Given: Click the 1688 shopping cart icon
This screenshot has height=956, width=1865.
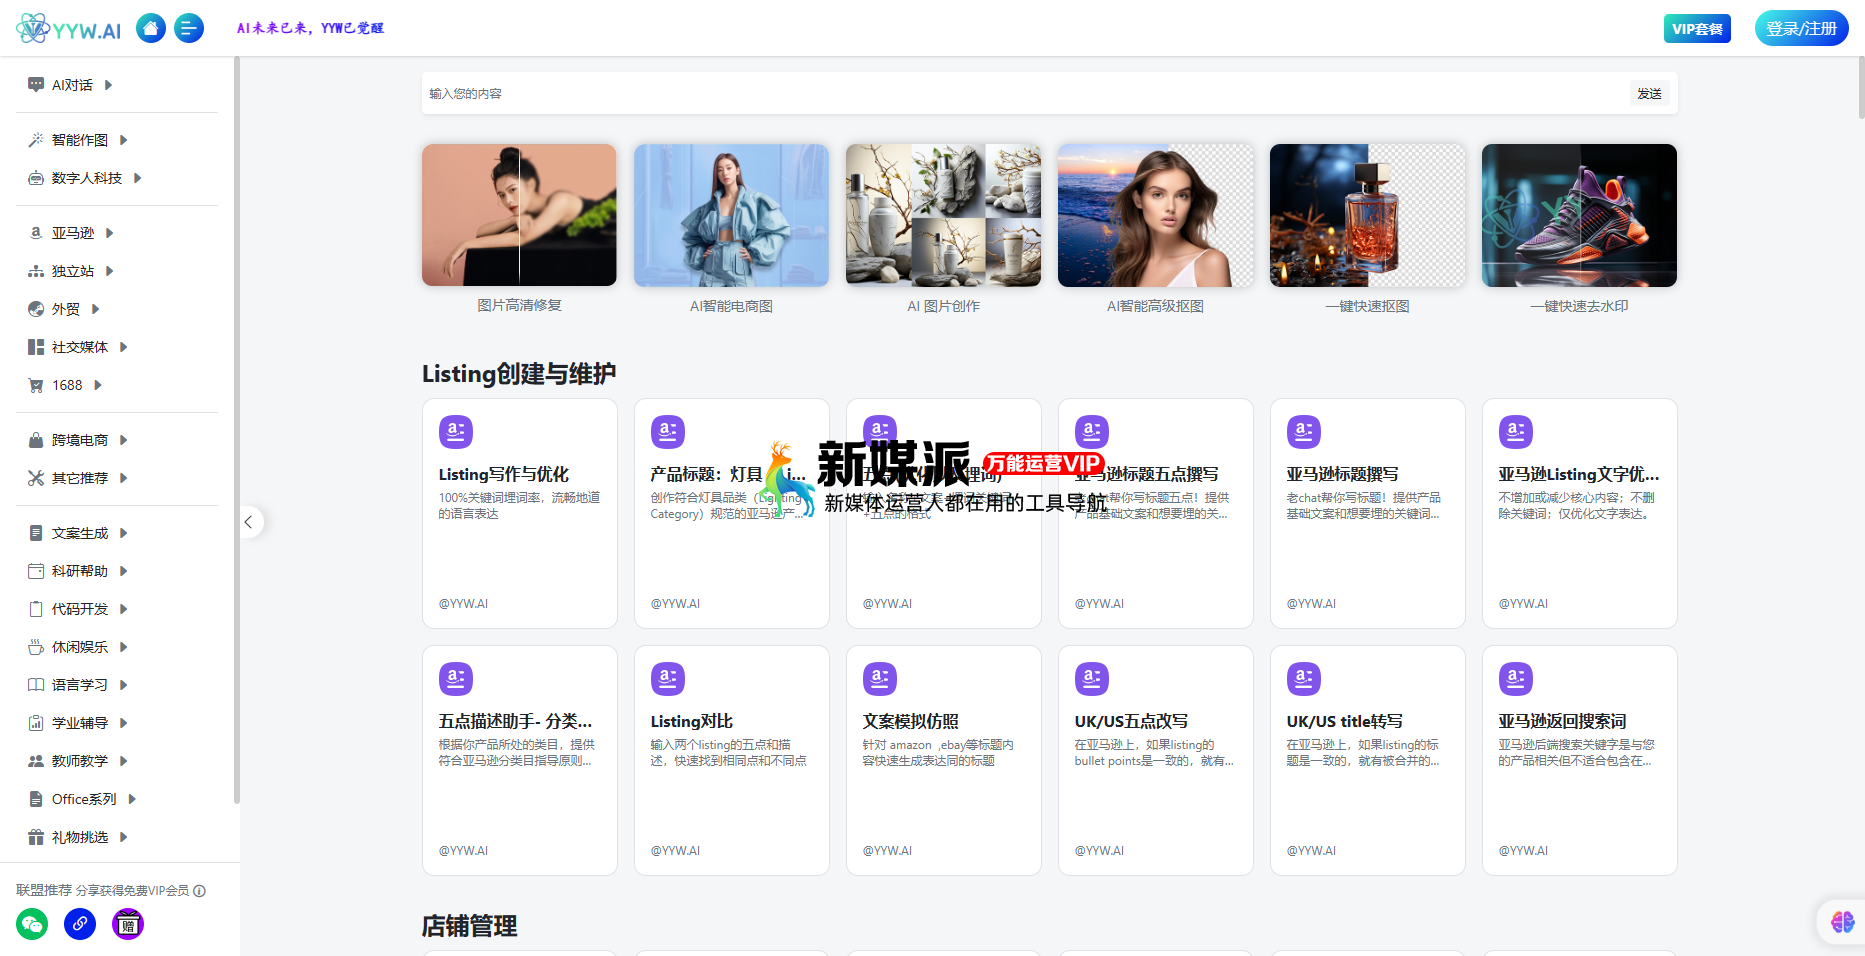Looking at the screenshot, I should (36, 385).
